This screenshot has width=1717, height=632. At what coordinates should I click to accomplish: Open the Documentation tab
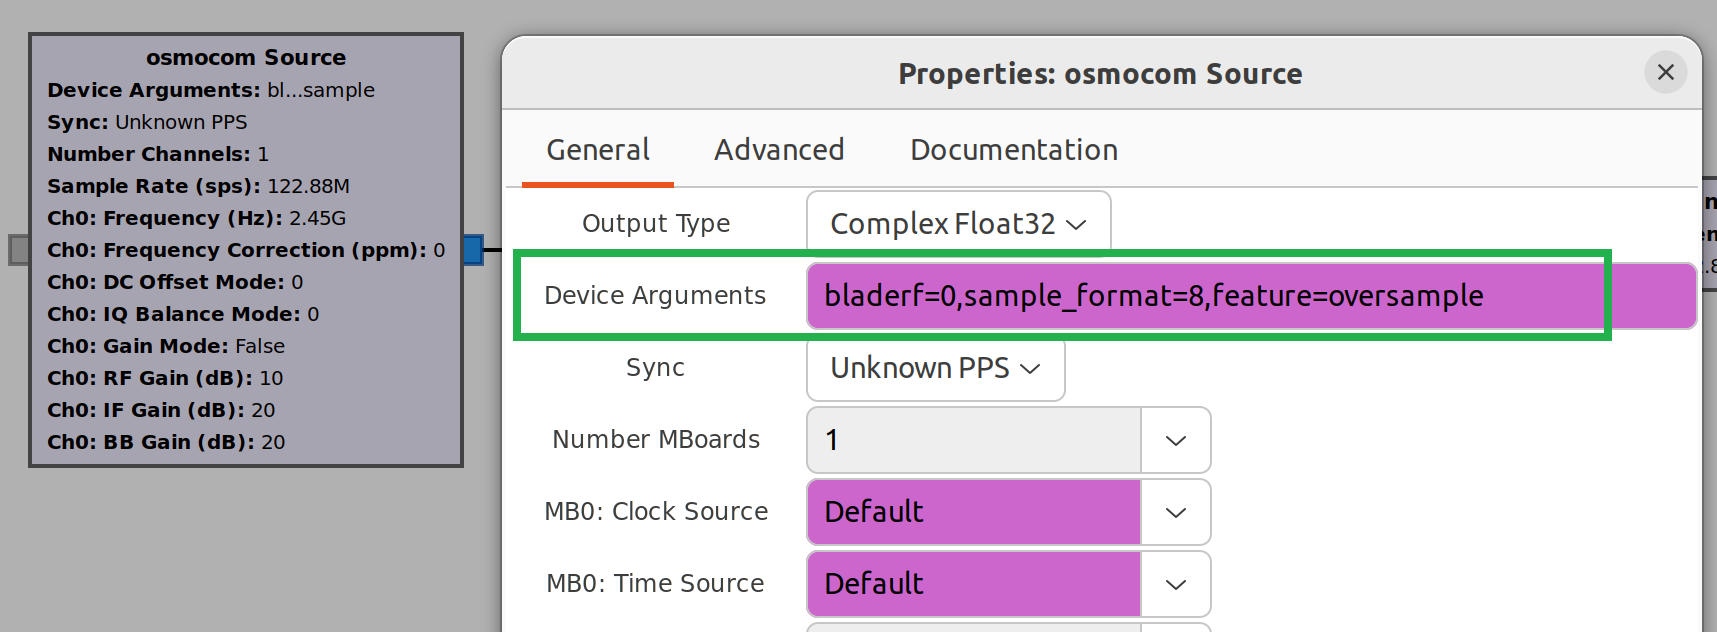click(x=1013, y=150)
